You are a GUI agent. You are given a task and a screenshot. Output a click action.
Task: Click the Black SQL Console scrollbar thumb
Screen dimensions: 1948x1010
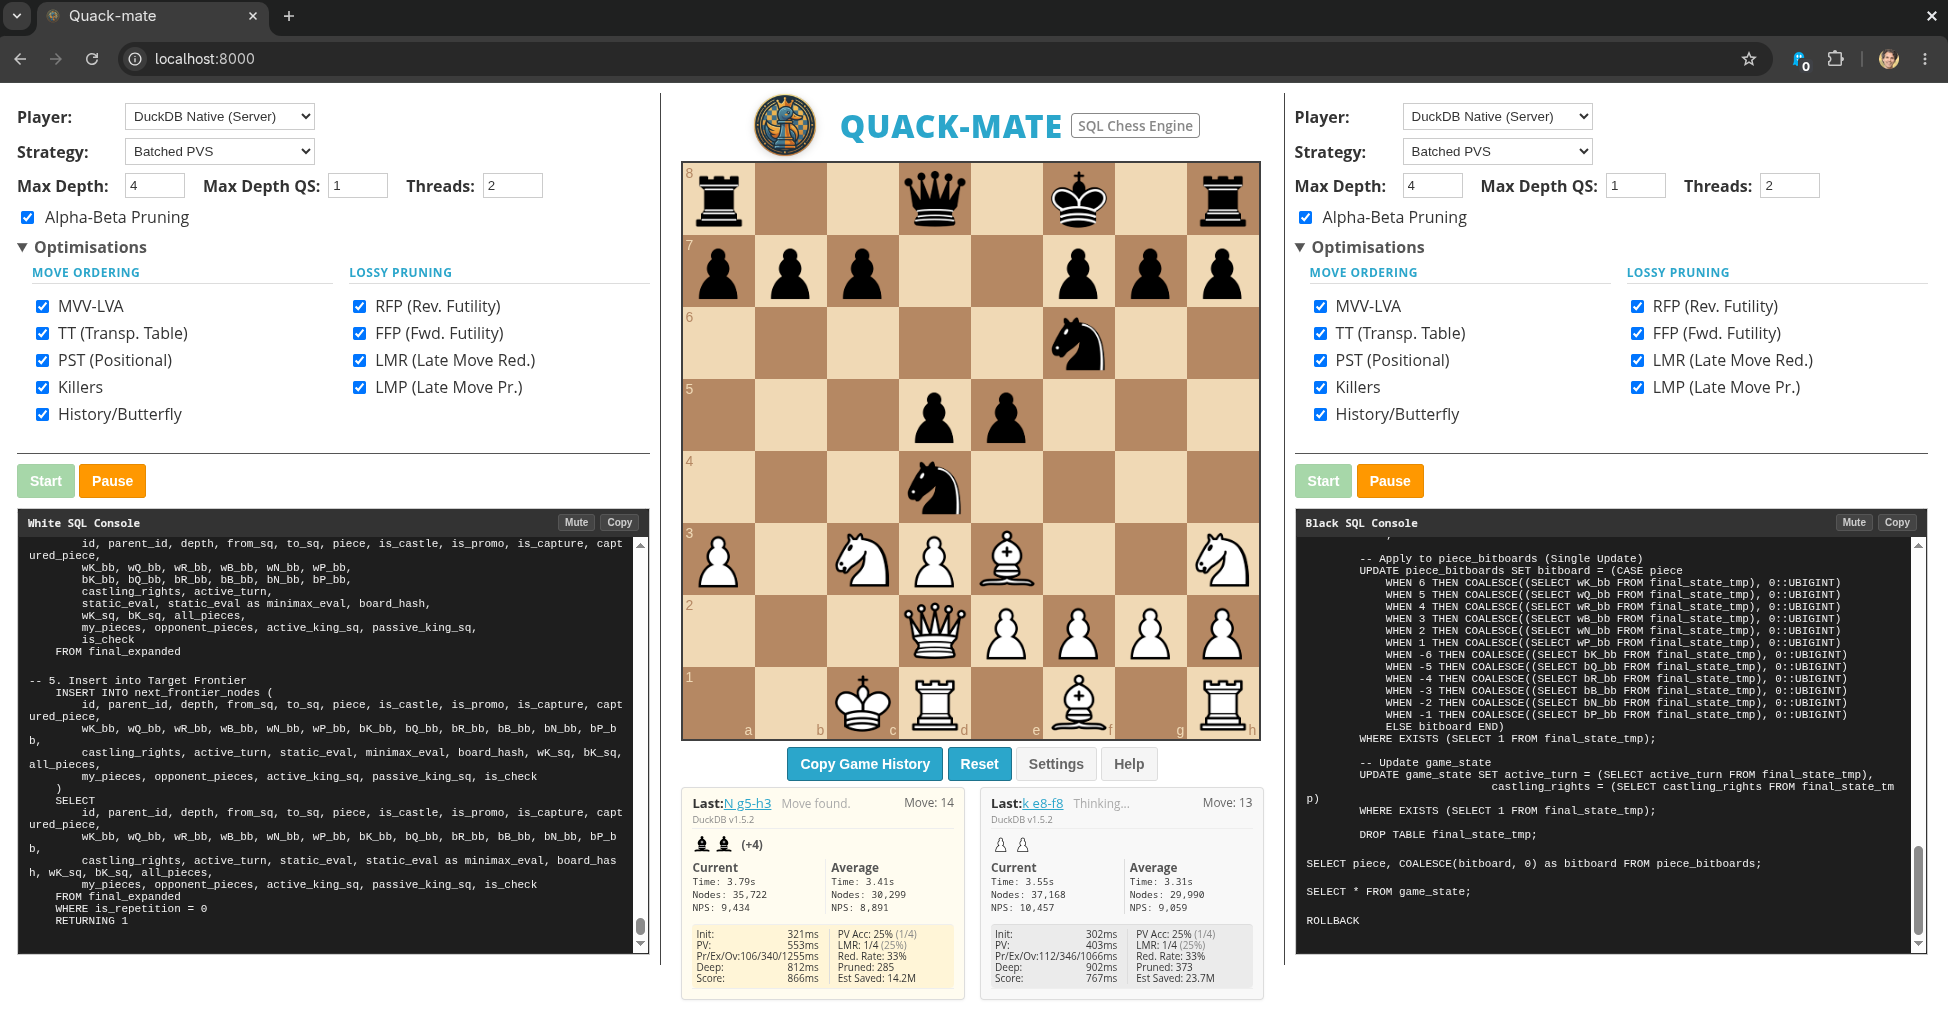(1918, 890)
